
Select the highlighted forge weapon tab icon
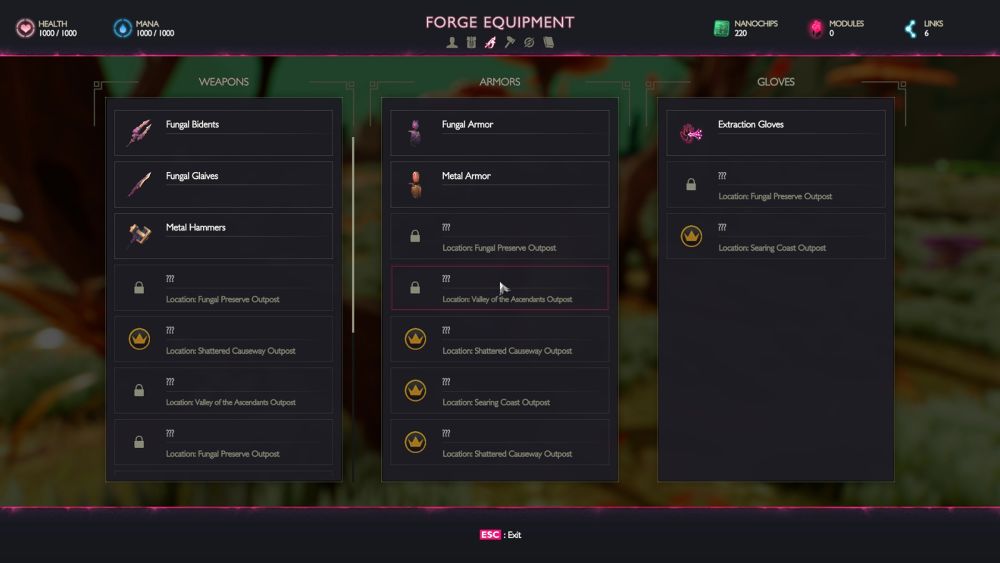[x=490, y=43]
